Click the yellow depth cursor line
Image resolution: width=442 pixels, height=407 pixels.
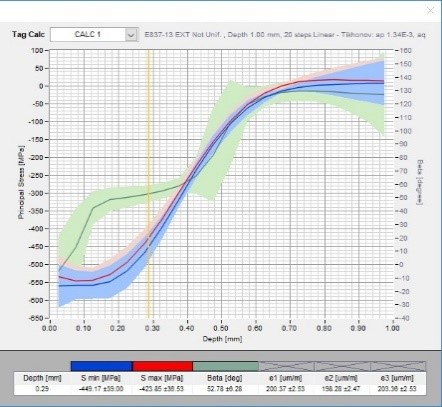point(149,183)
